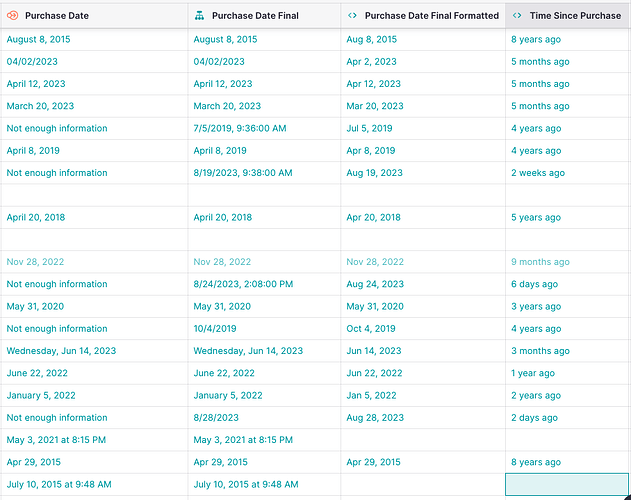The width and height of the screenshot is (631, 500).
Task: Select the 'Apr 29, 2015' formatted cell
Action: (x=423, y=462)
